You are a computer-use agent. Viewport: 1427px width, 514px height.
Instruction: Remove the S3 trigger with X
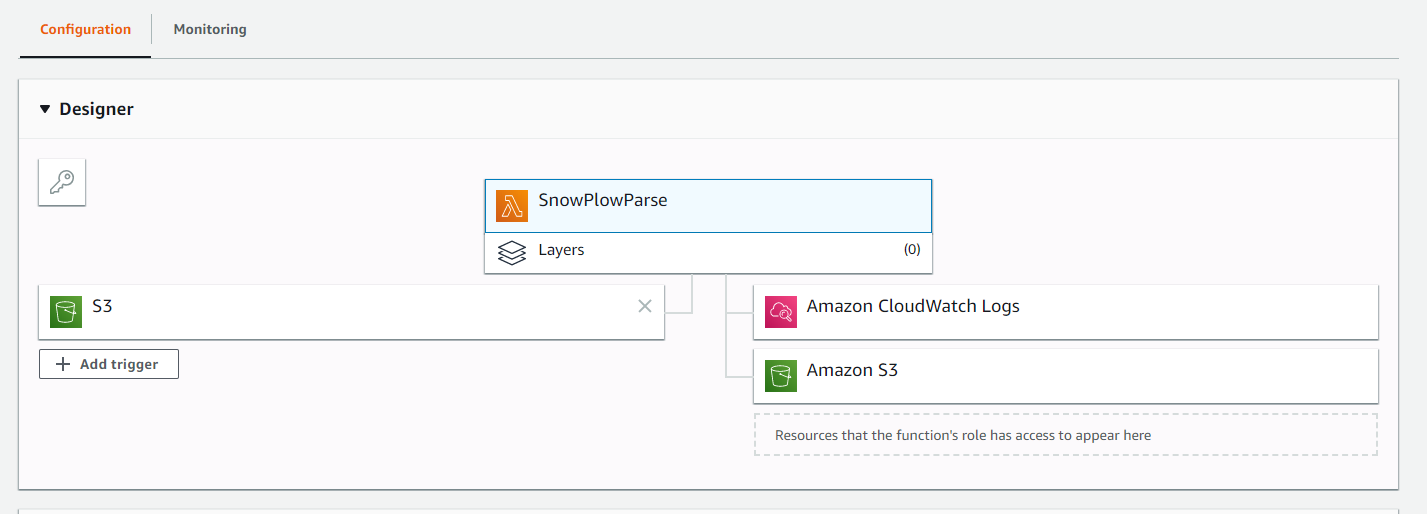pyautogui.click(x=645, y=306)
